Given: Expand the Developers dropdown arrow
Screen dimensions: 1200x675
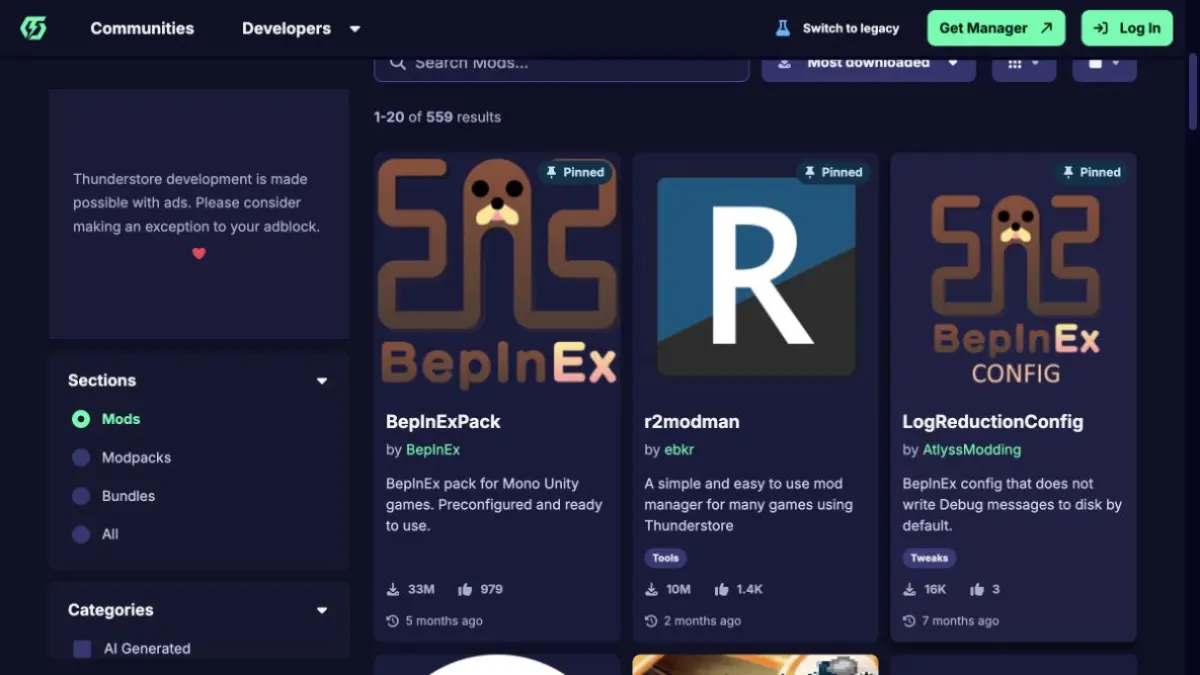Looking at the screenshot, I should pyautogui.click(x=354, y=29).
